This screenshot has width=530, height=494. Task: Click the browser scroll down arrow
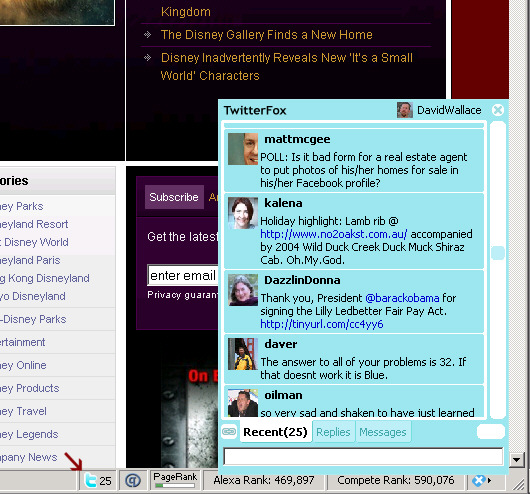pyautogui.click(x=516, y=460)
